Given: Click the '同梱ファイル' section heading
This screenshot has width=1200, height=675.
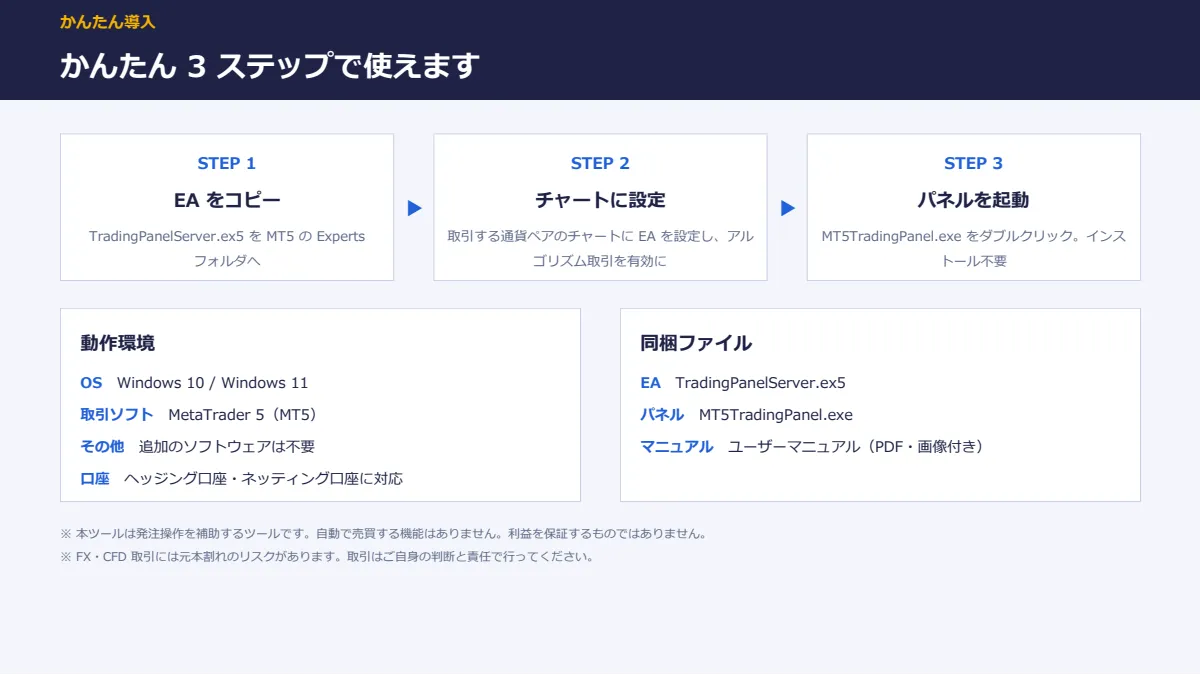Looking at the screenshot, I should [696, 343].
